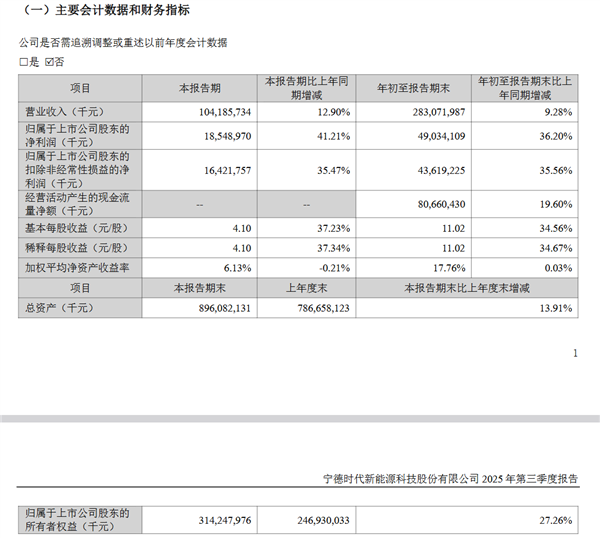Select value 786,658,123
The width and height of the screenshot is (600, 538).
tap(323, 308)
